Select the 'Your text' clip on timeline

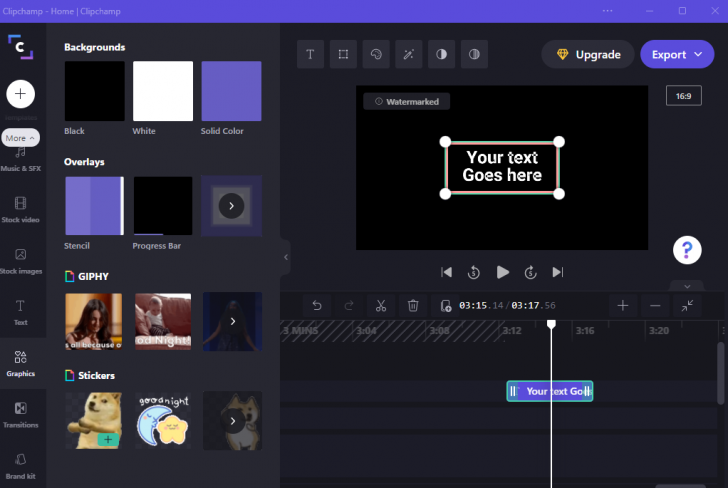pyautogui.click(x=551, y=391)
